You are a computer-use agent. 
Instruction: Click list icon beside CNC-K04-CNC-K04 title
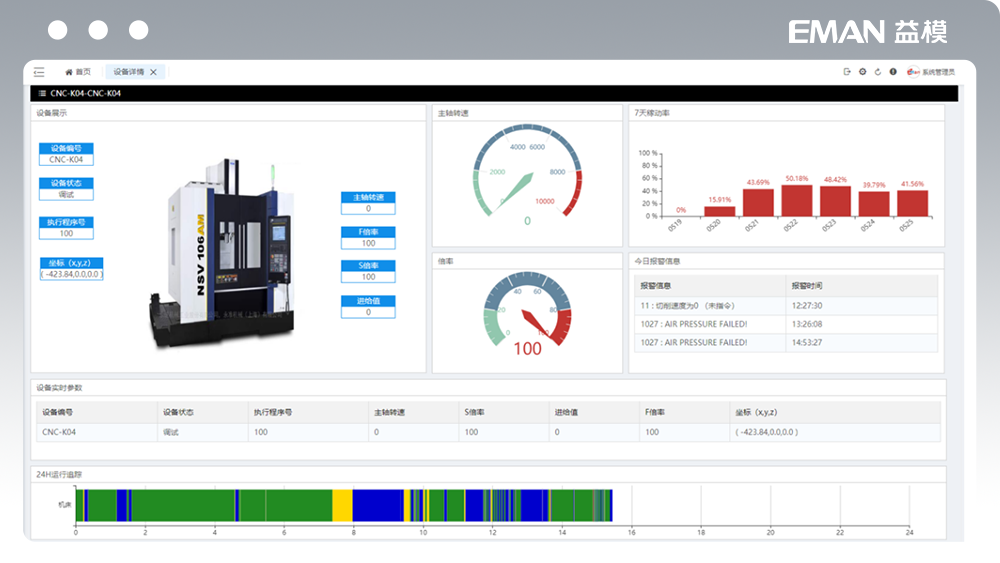(42, 93)
